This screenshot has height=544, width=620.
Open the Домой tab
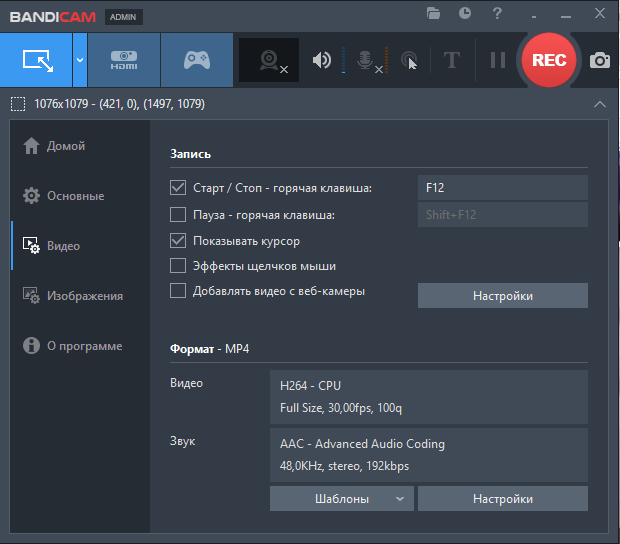(54, 146)
